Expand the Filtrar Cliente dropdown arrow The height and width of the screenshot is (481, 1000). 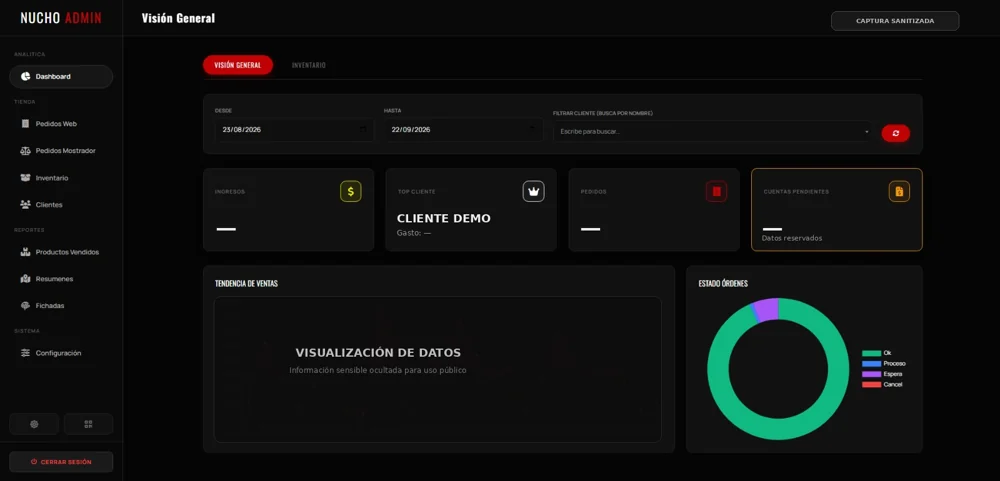(867, 132)
